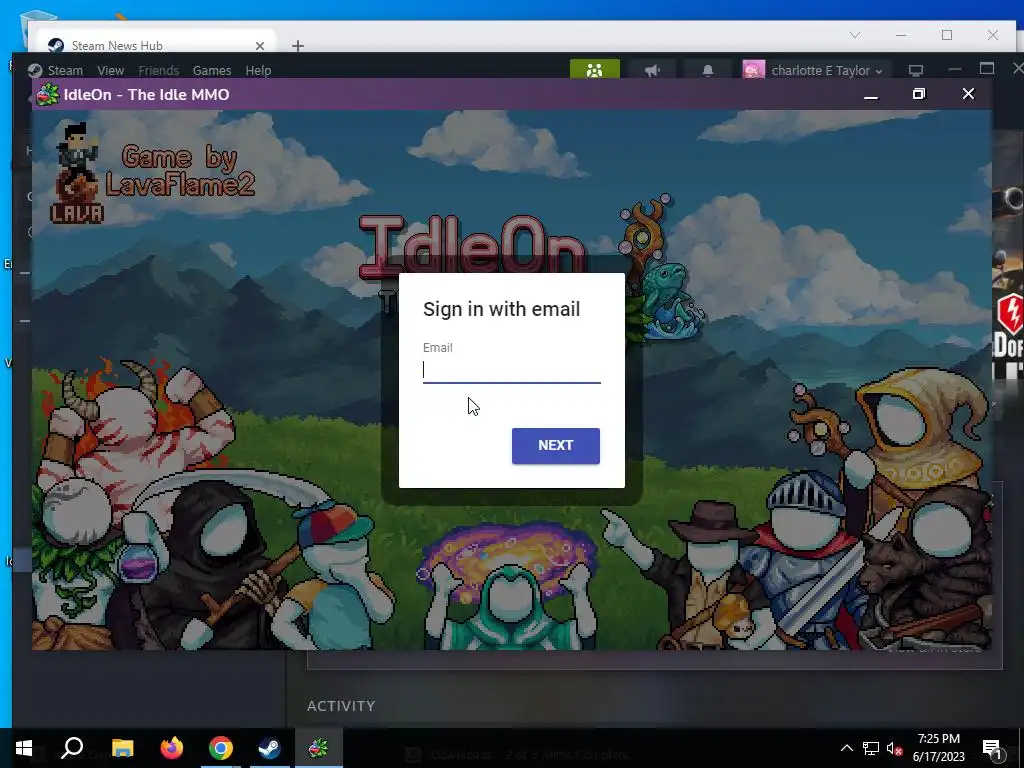The width and height of the screenshot is (1024, 768).
Task: Expand the browser tab search chevron
Action: [855, 35]
